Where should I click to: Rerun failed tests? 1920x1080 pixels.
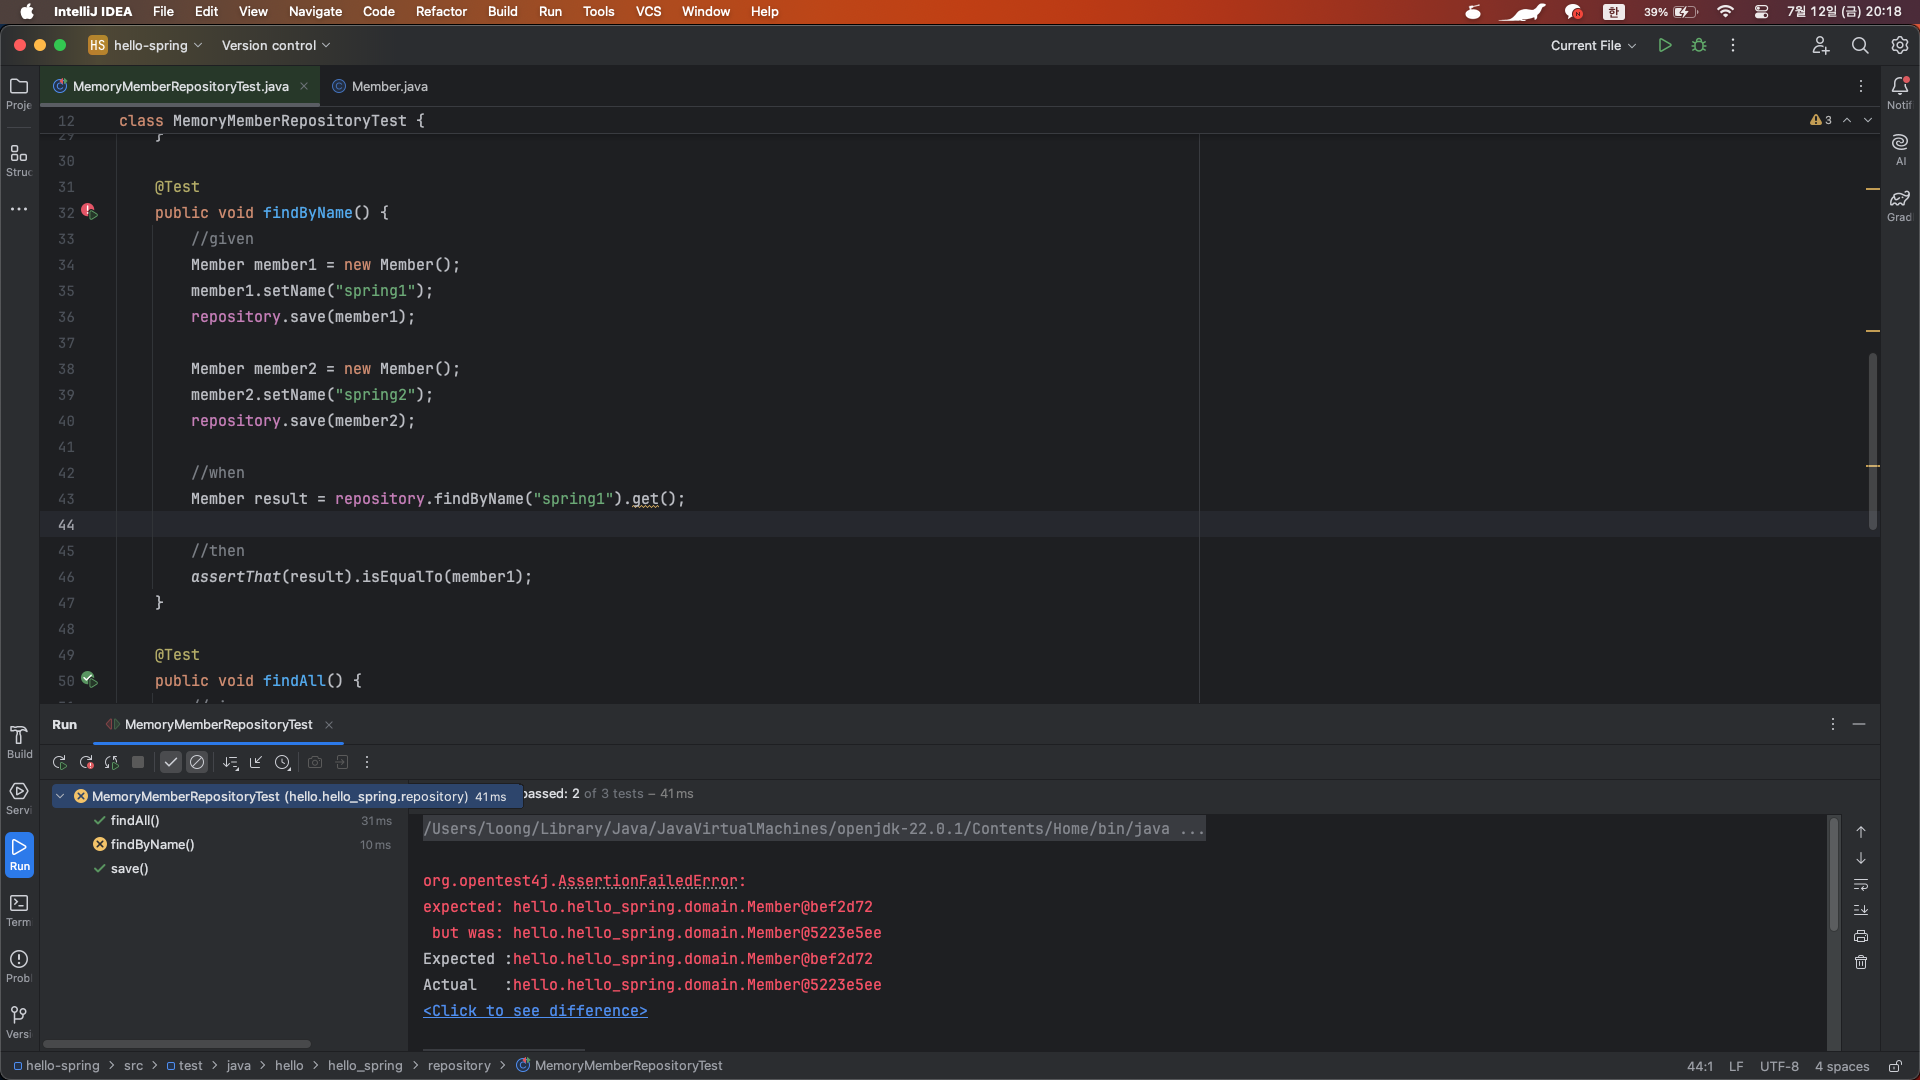86,762
